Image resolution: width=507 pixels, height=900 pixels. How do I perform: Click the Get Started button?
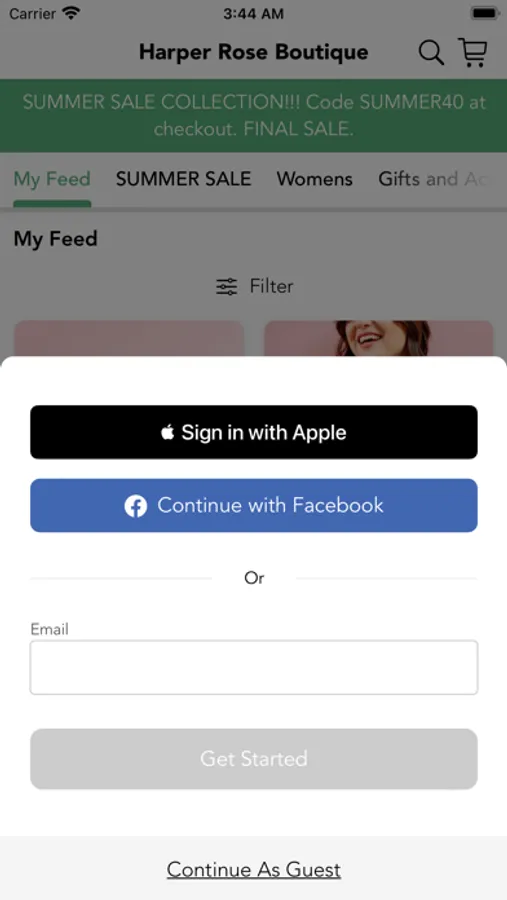(254, 759)
